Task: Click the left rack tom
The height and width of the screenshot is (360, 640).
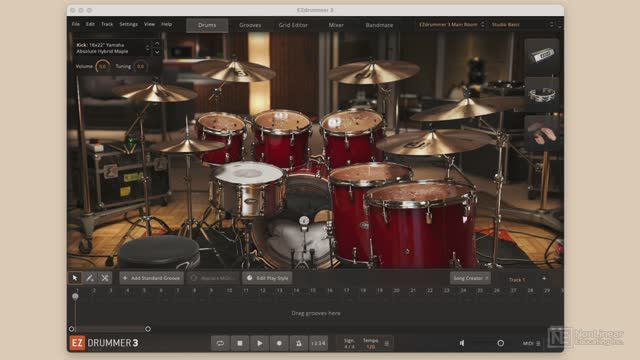Action: click(x=221, y=137)
